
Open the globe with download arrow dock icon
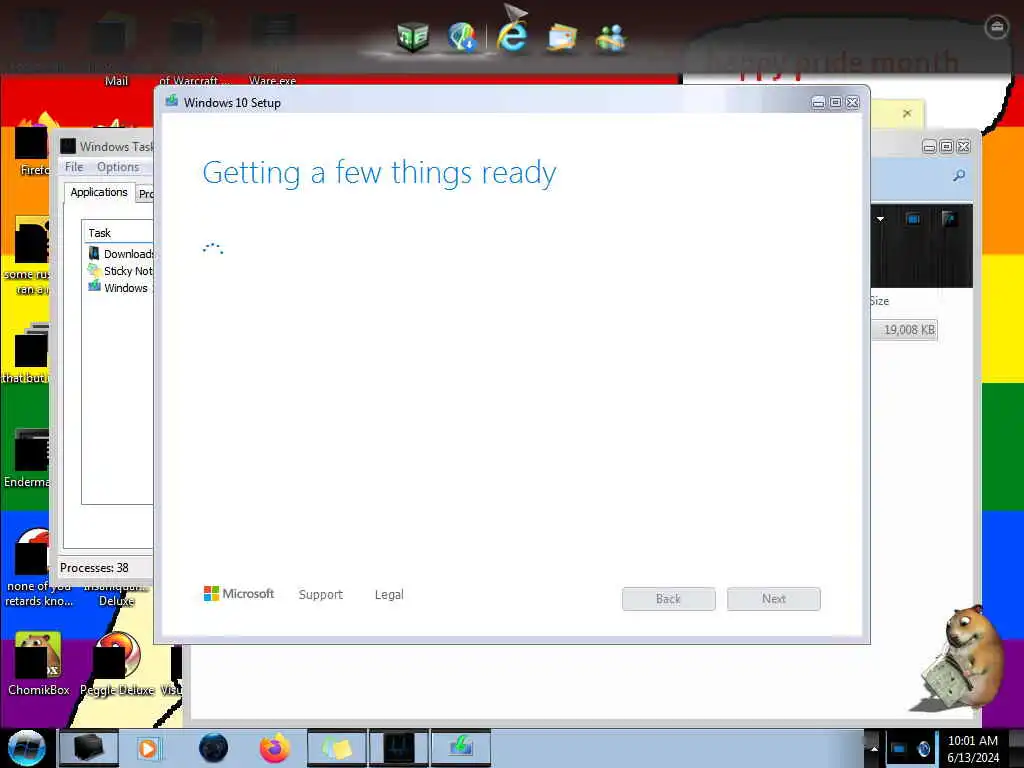pos(462,37)
